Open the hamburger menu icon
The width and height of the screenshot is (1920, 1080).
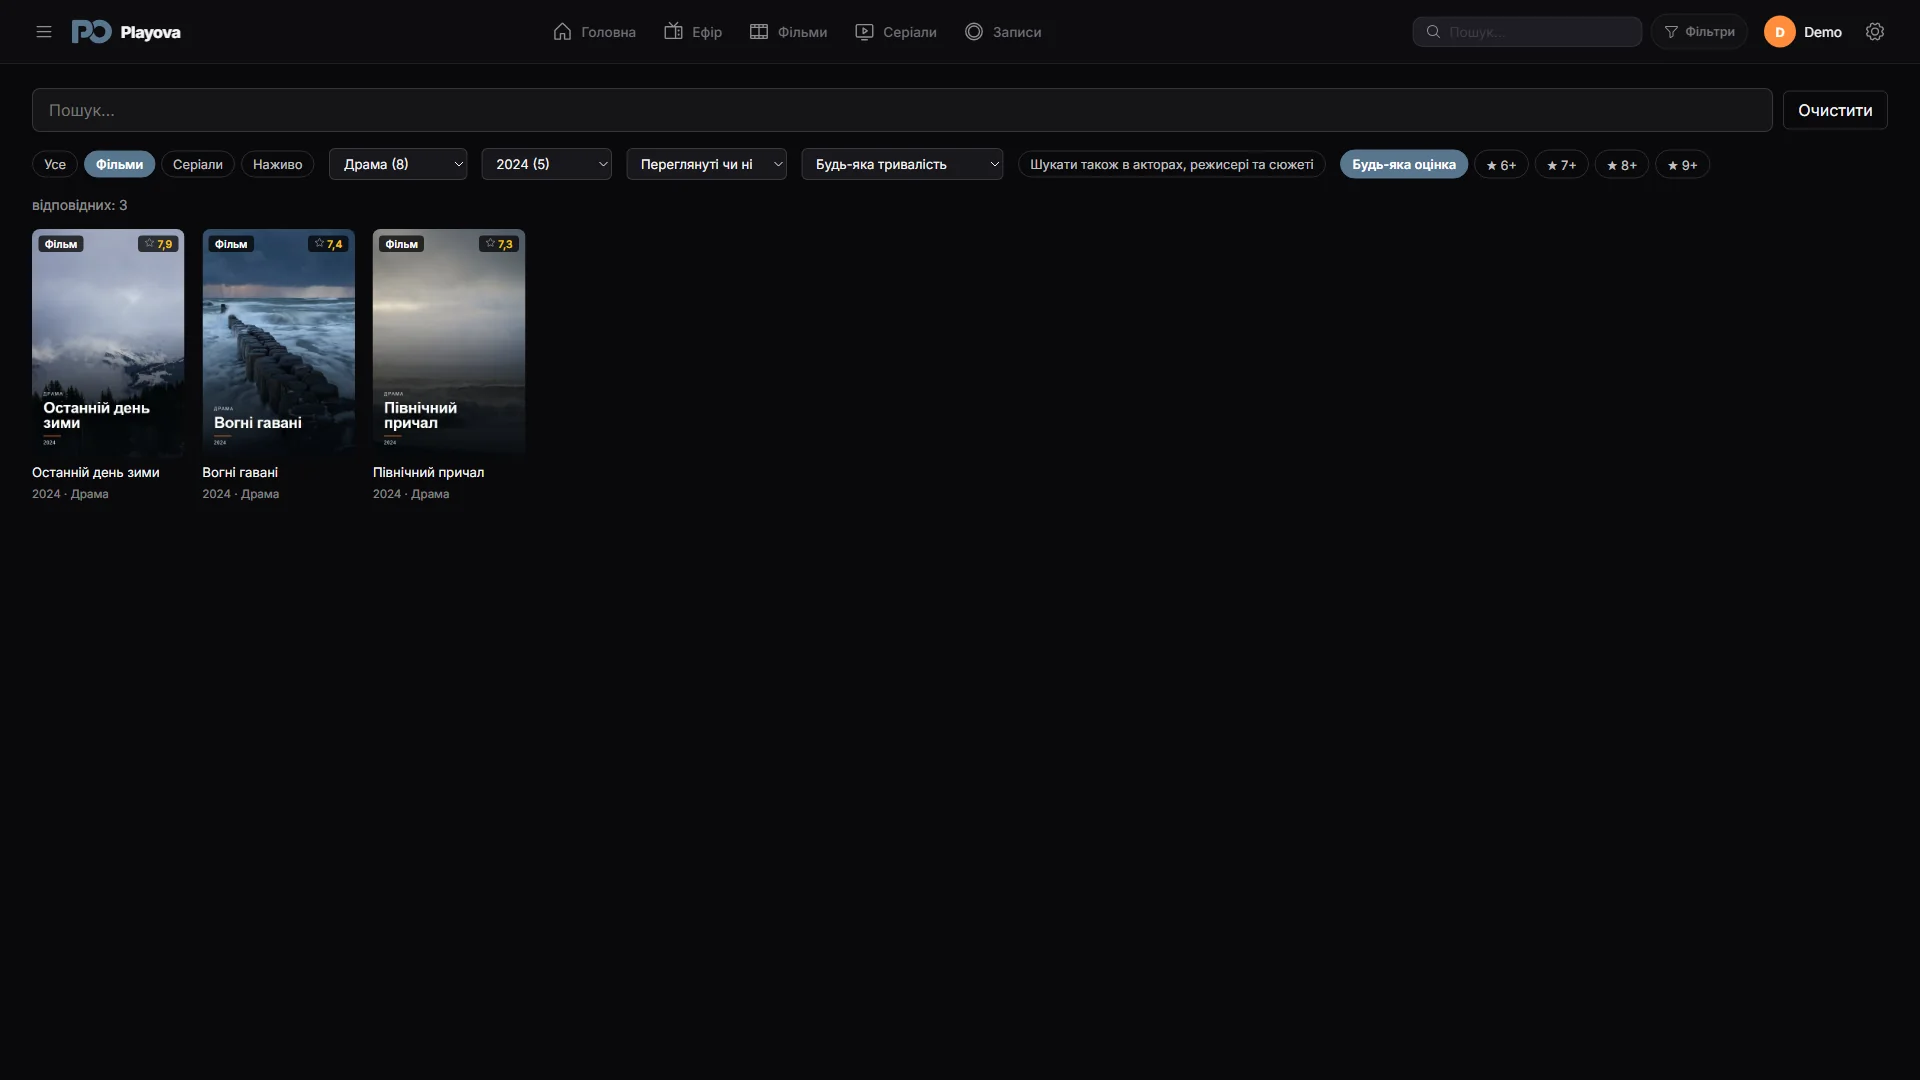[44, 32]
